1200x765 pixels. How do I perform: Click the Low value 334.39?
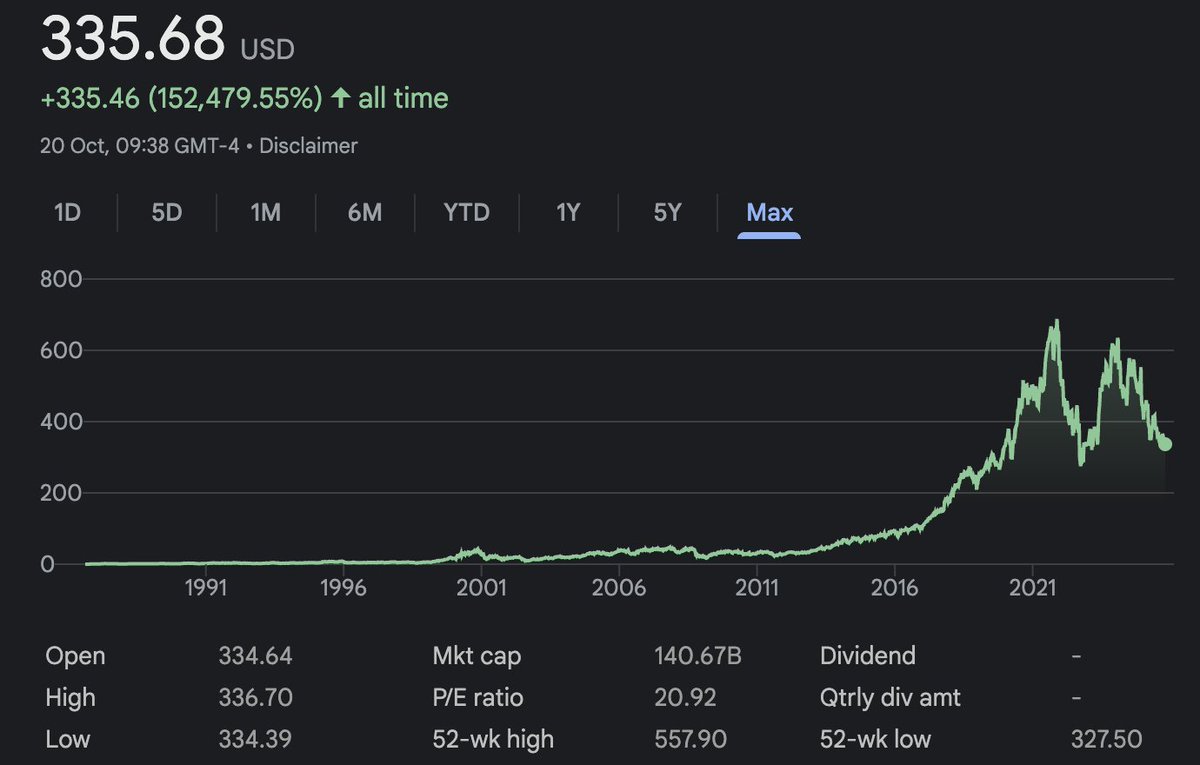coord(255,739)
